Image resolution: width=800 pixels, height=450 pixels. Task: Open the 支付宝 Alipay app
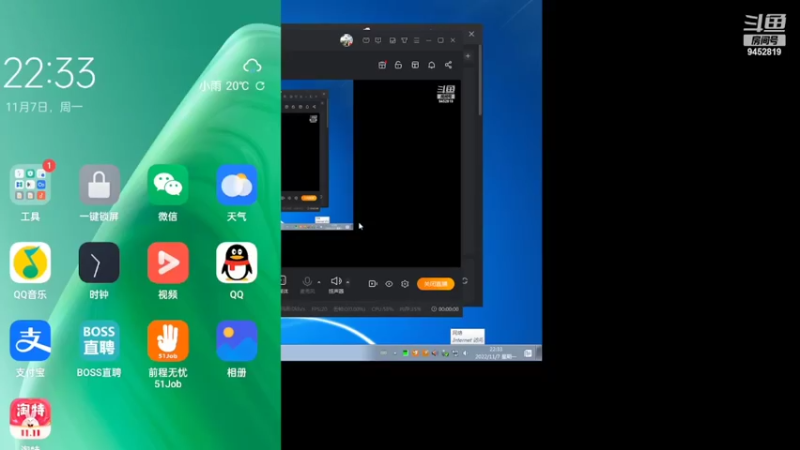pos(30,341)
